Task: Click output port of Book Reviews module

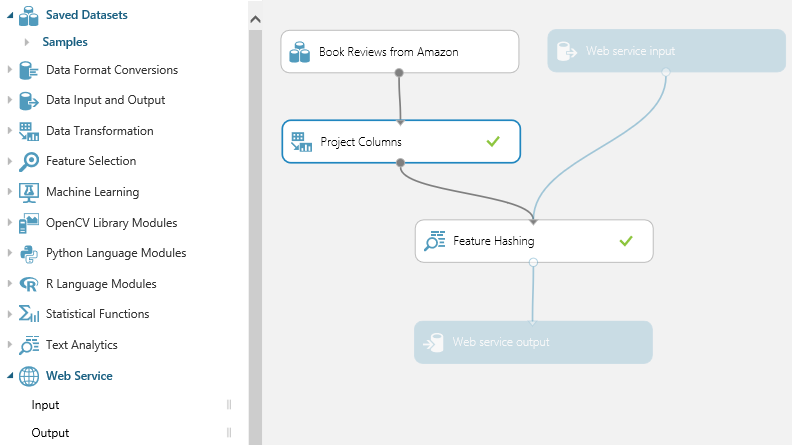Action: 399,73
